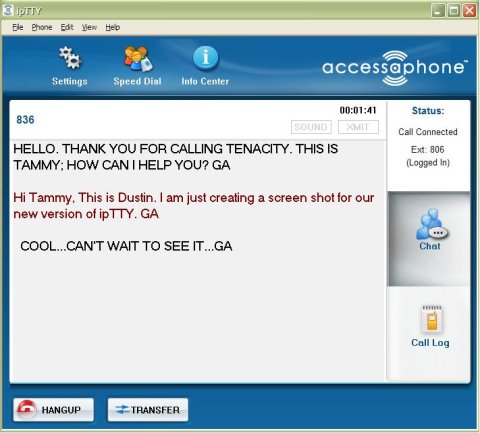Click the caller number 836
The height and width of the screenshot is (433, 480).
point(25,120)
